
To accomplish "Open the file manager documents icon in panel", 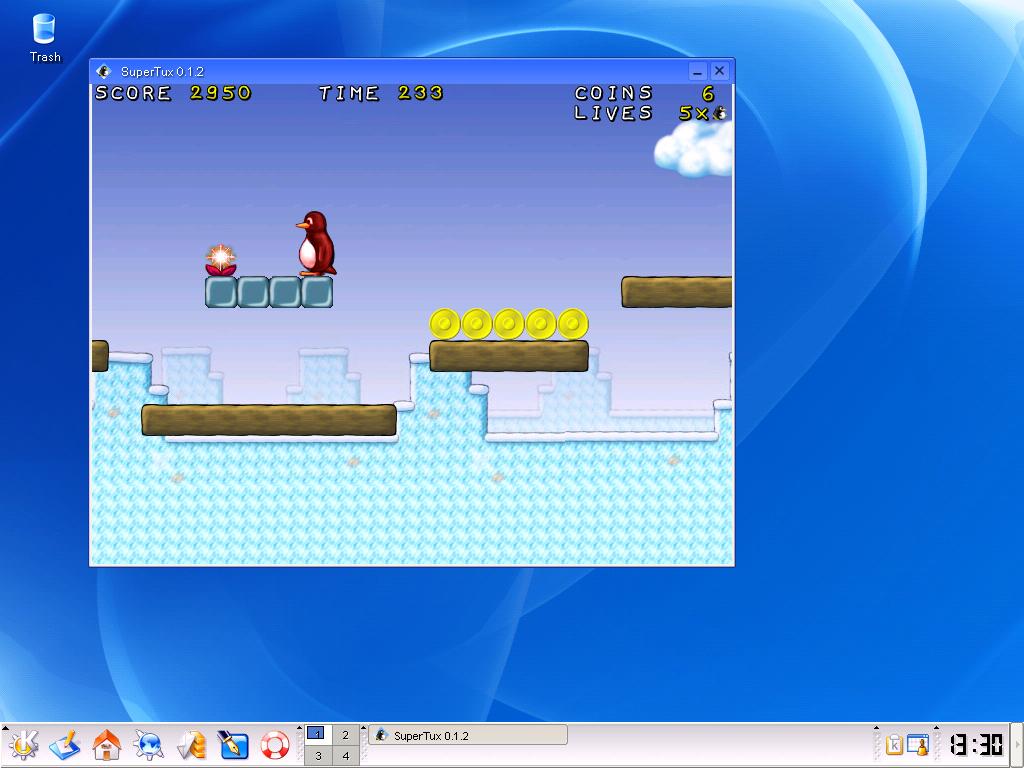I will pyautogui.click(x=191, y=745).
